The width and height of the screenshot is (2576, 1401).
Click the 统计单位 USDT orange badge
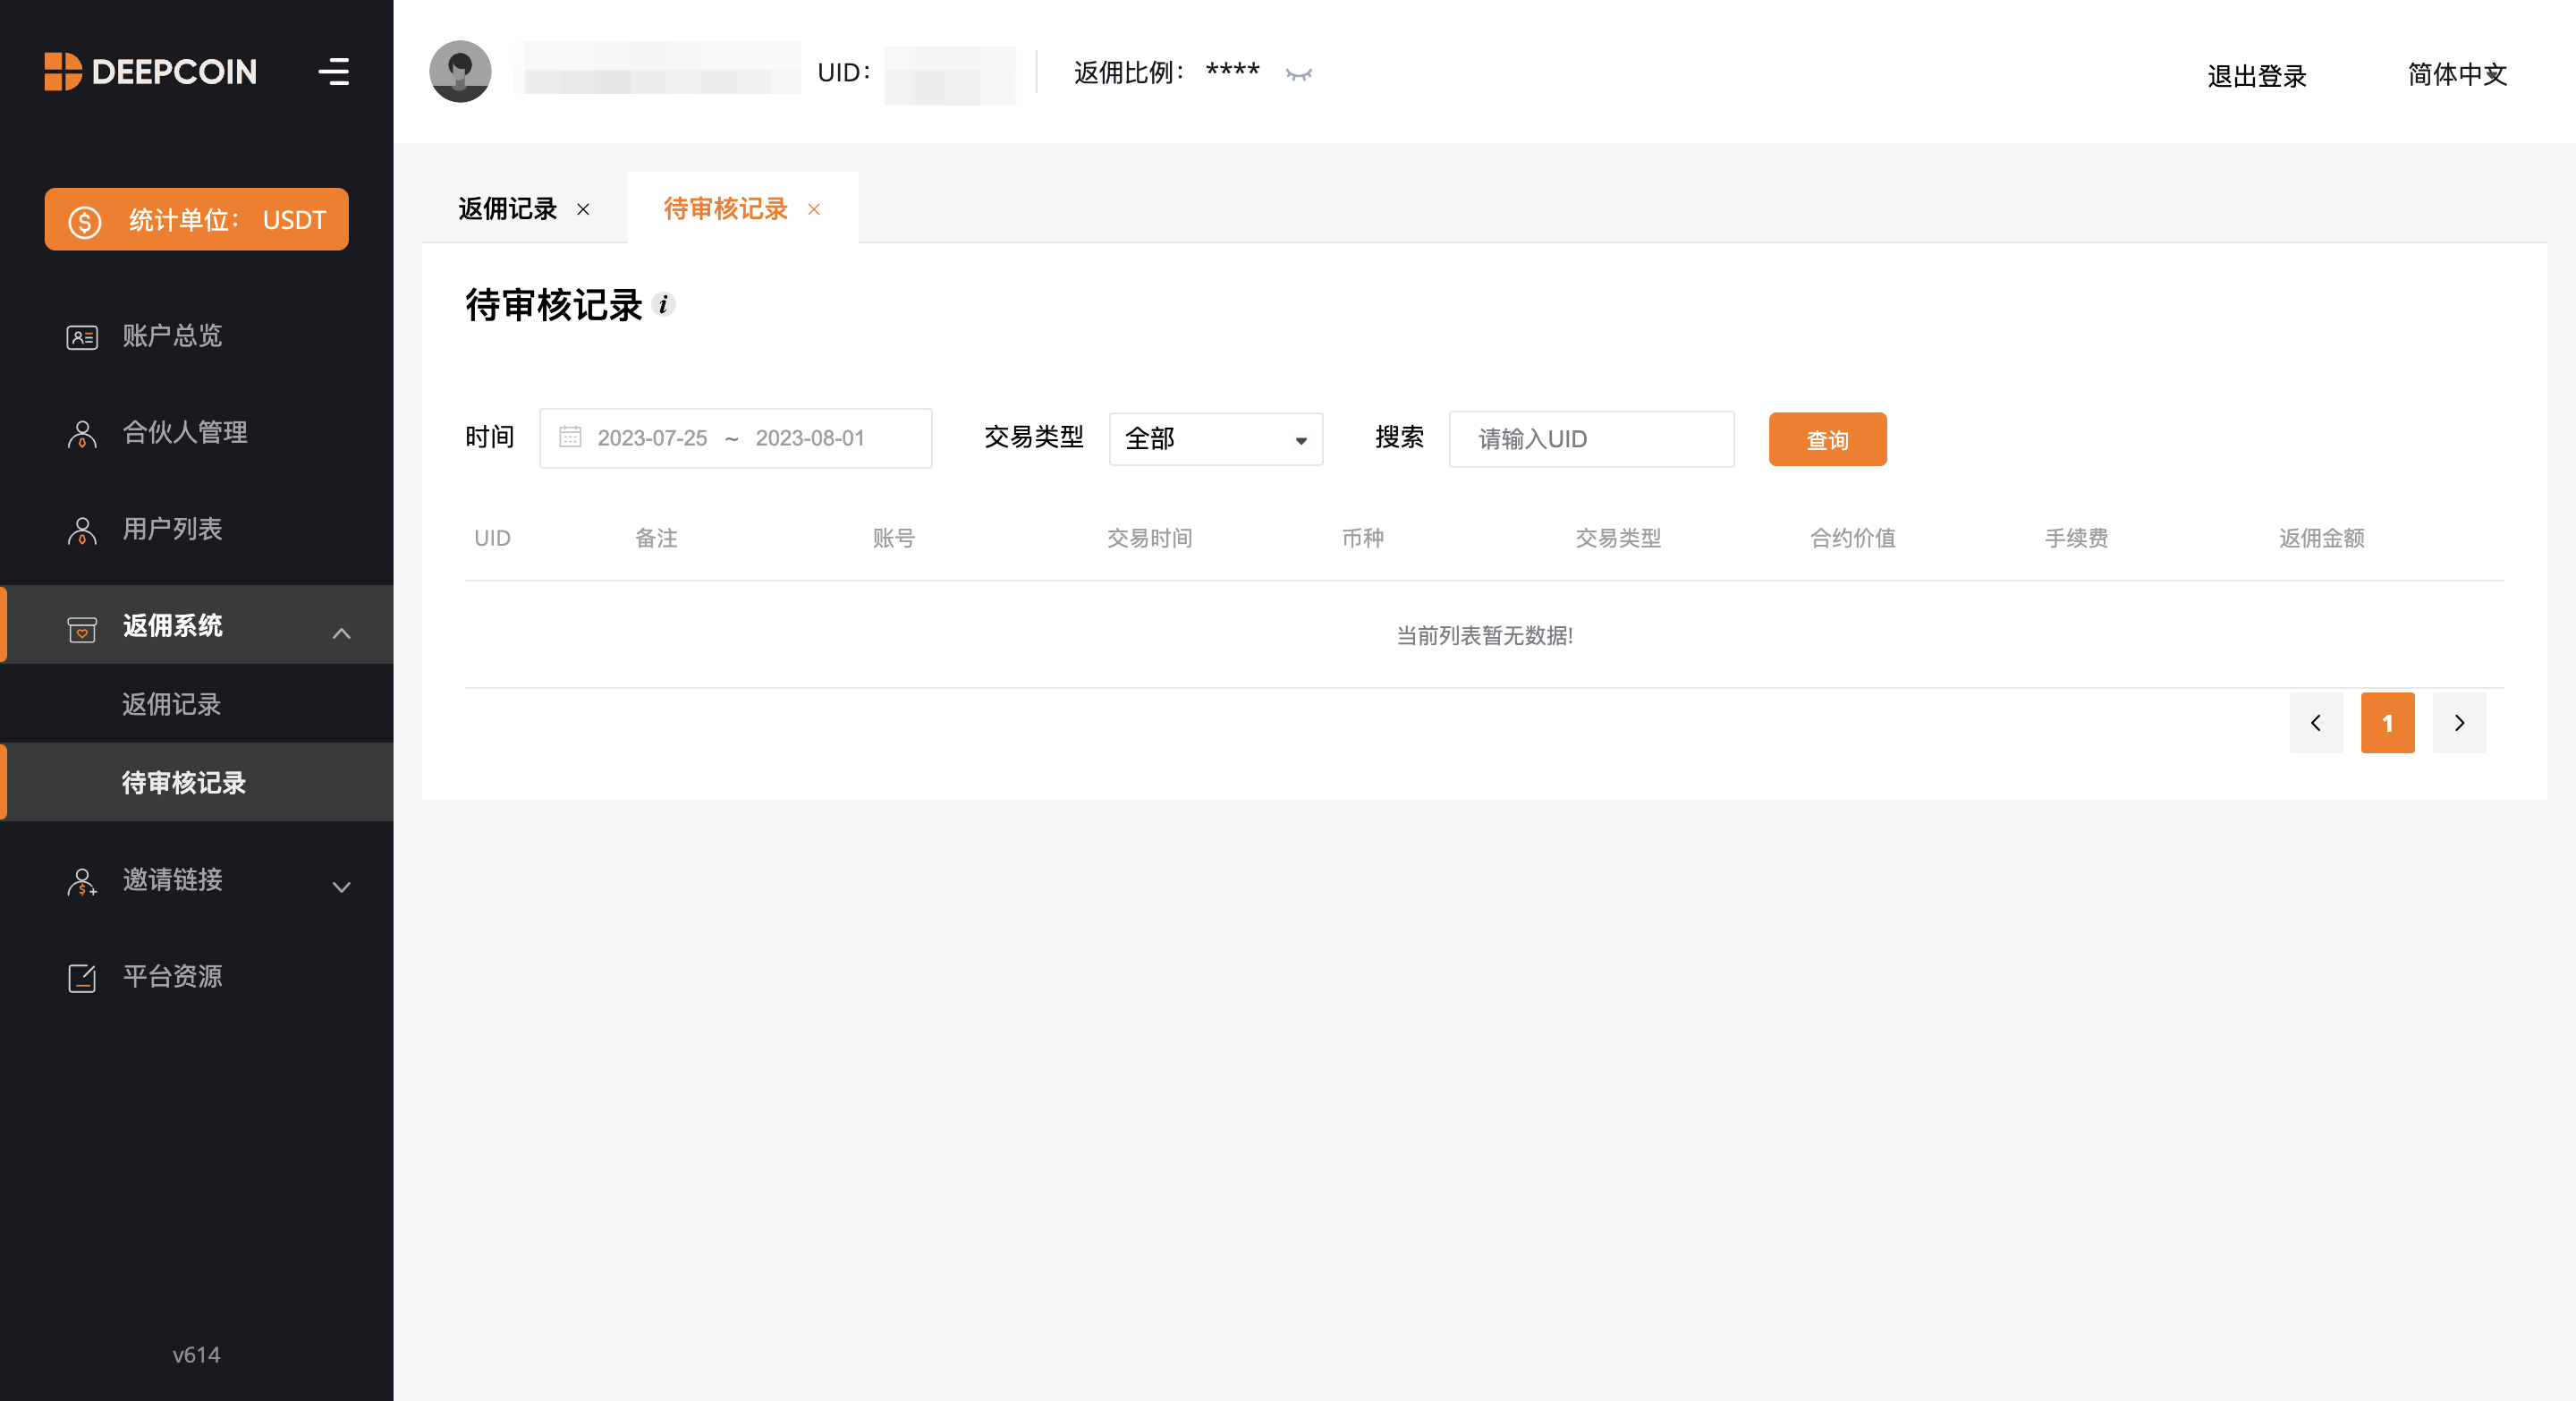click(197, 220)
